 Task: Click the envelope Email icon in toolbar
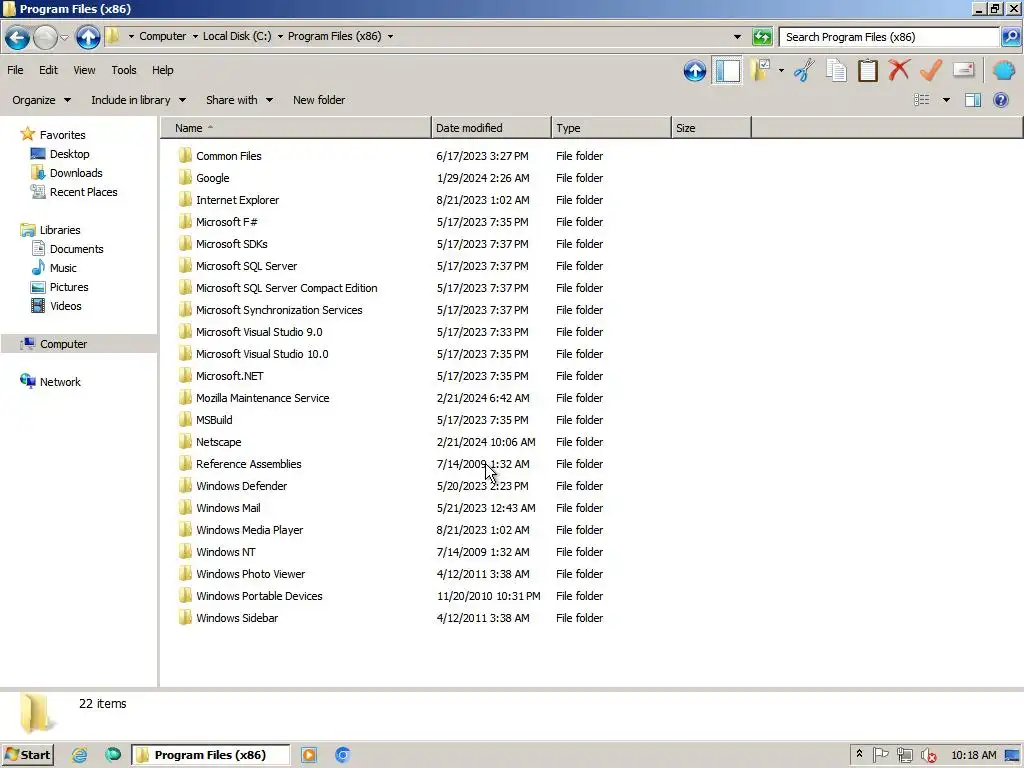tap(964, 69)
